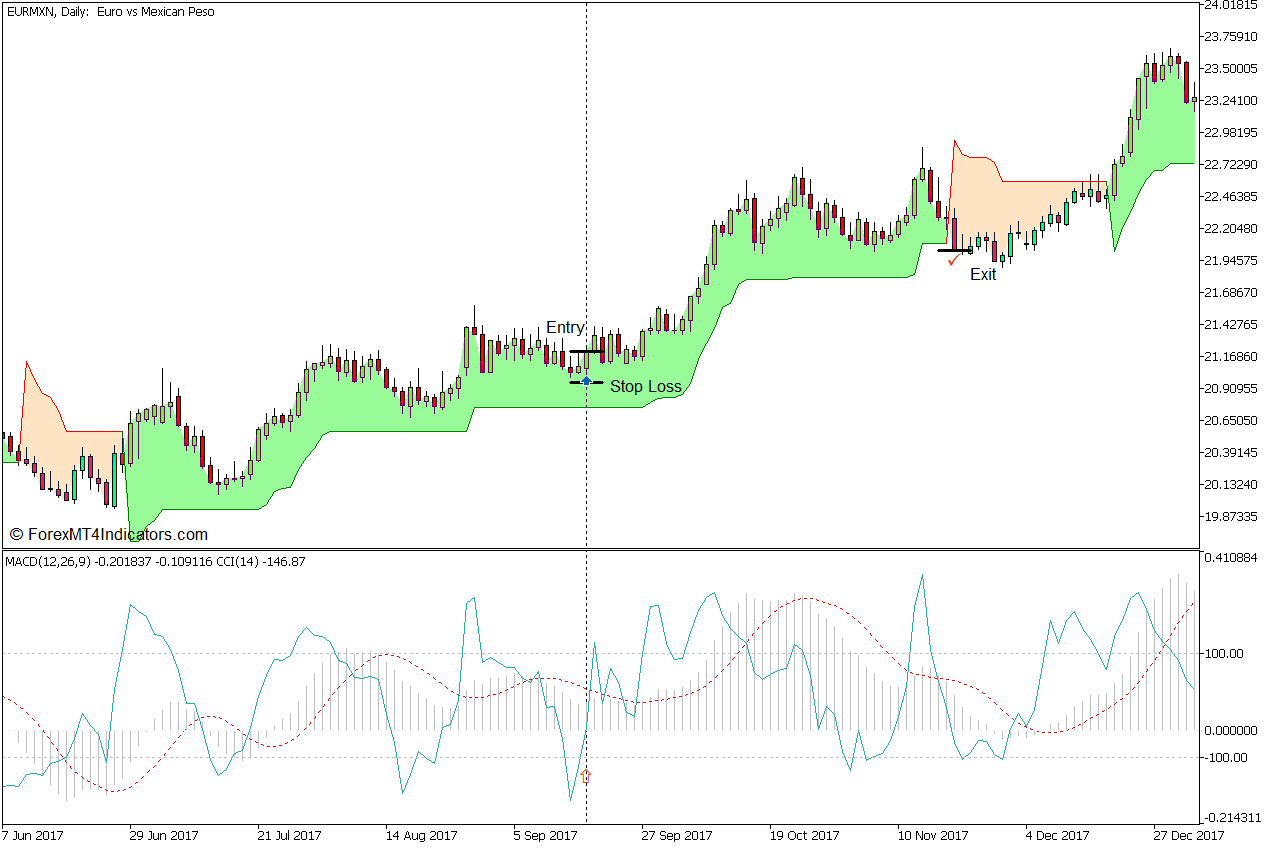Click the 0.000000 MACD zero level label
Screen dimensions: 1276x848
click(1230, 730)
